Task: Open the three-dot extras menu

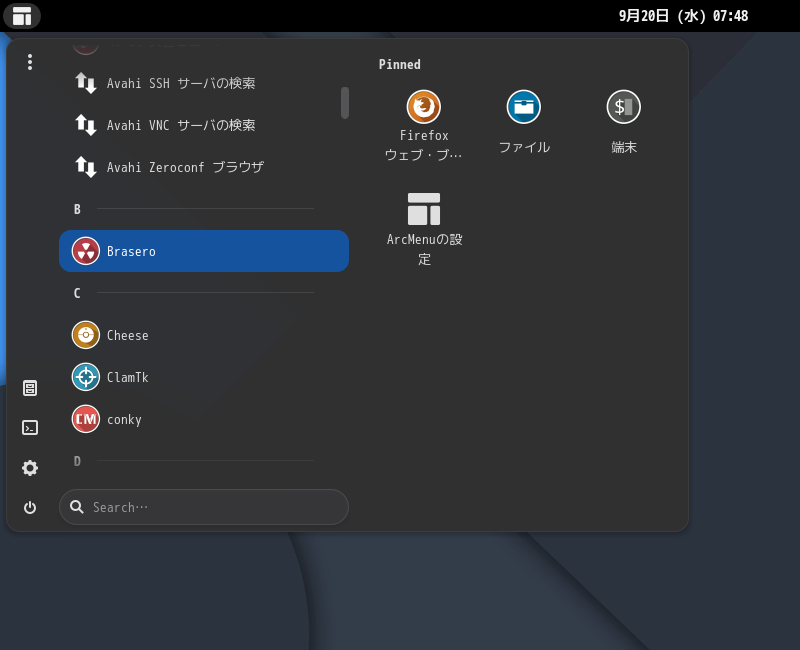Action: [x=30, y=62]
